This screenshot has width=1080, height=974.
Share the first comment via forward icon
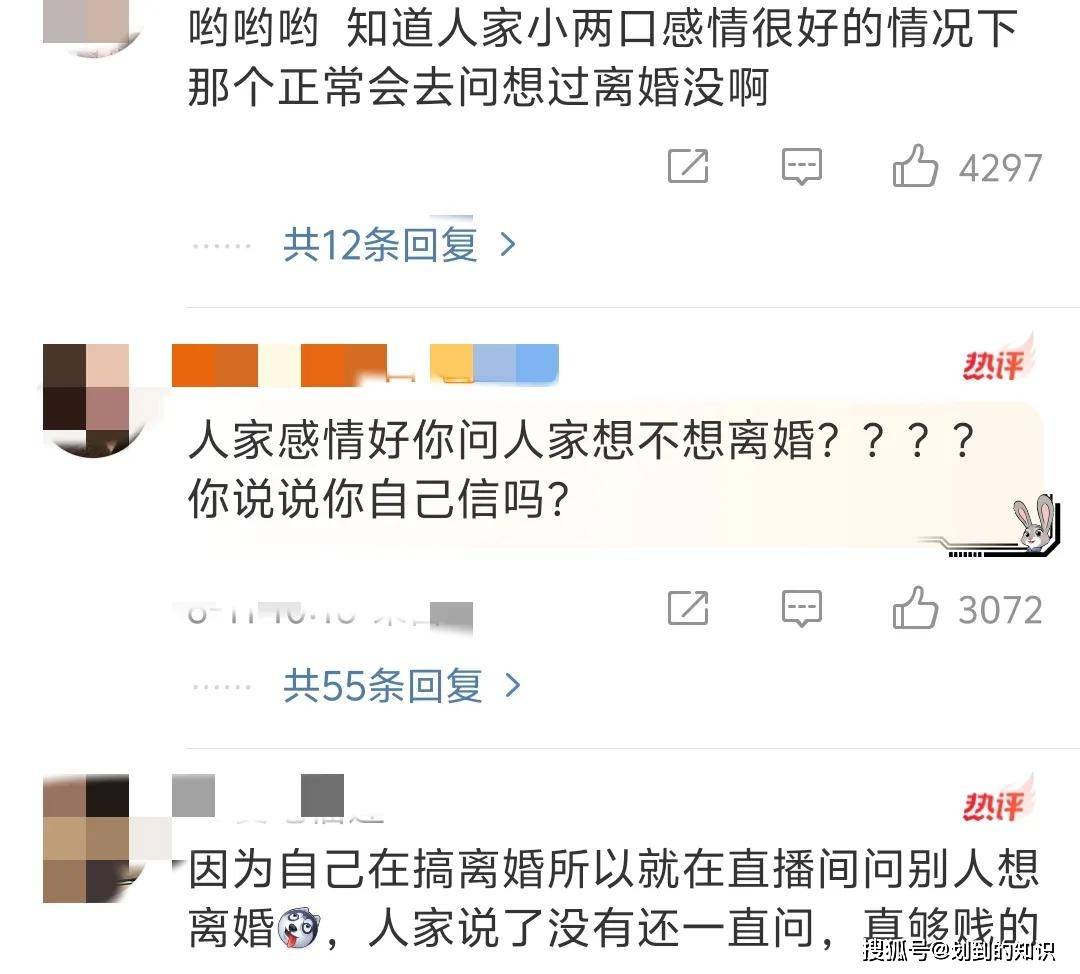pyautogui.click(x=688, y=166)
